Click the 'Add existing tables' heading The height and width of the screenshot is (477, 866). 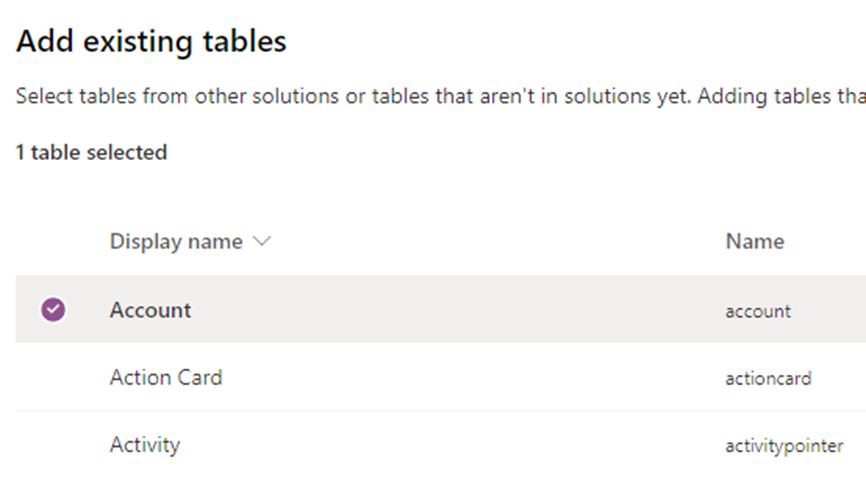point(152,42)
